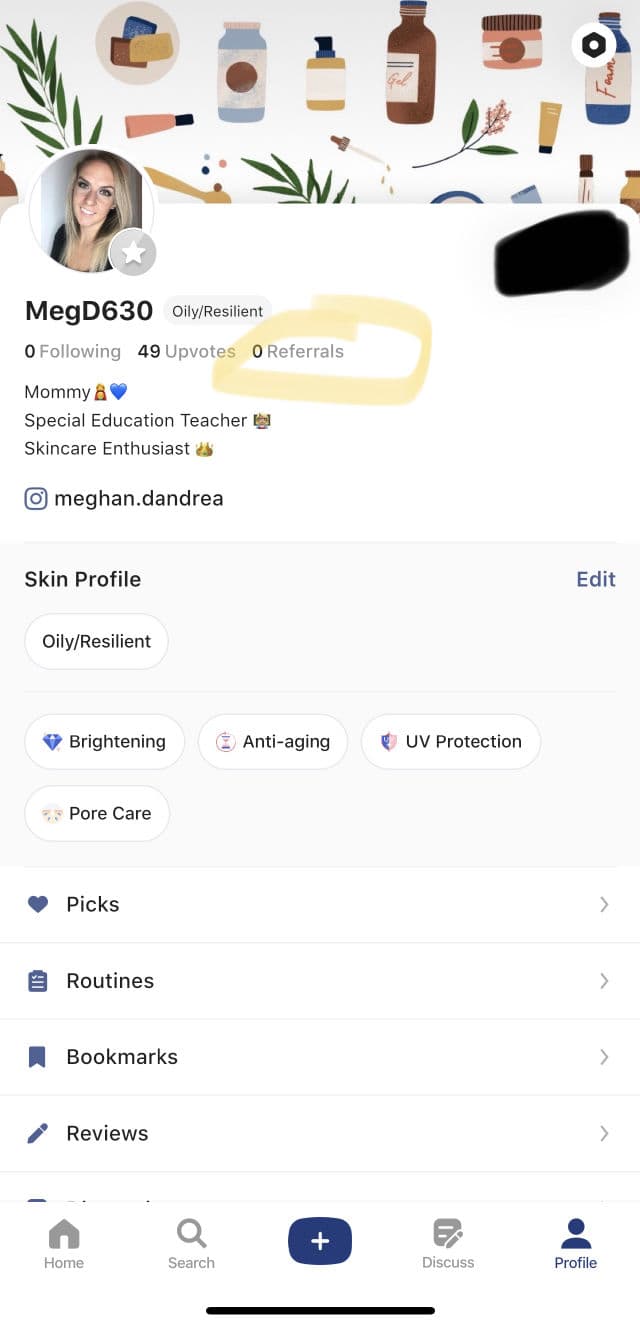640x1326 pixels.
Task: Select the Brightening skin concern chip
Action: point(104,742)
